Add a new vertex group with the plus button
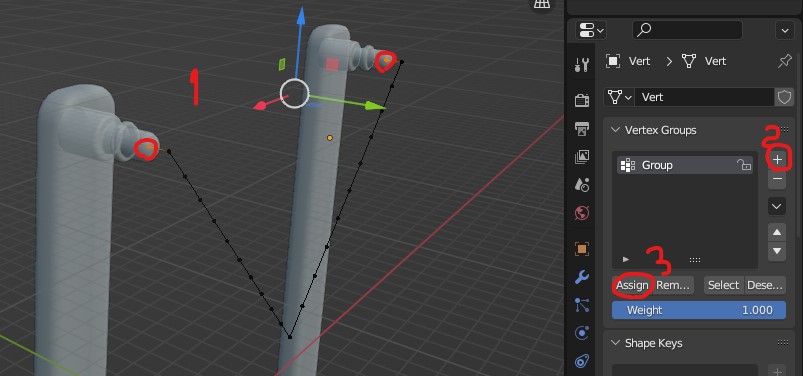Screen dimensions: 803x376 [777, 160]
